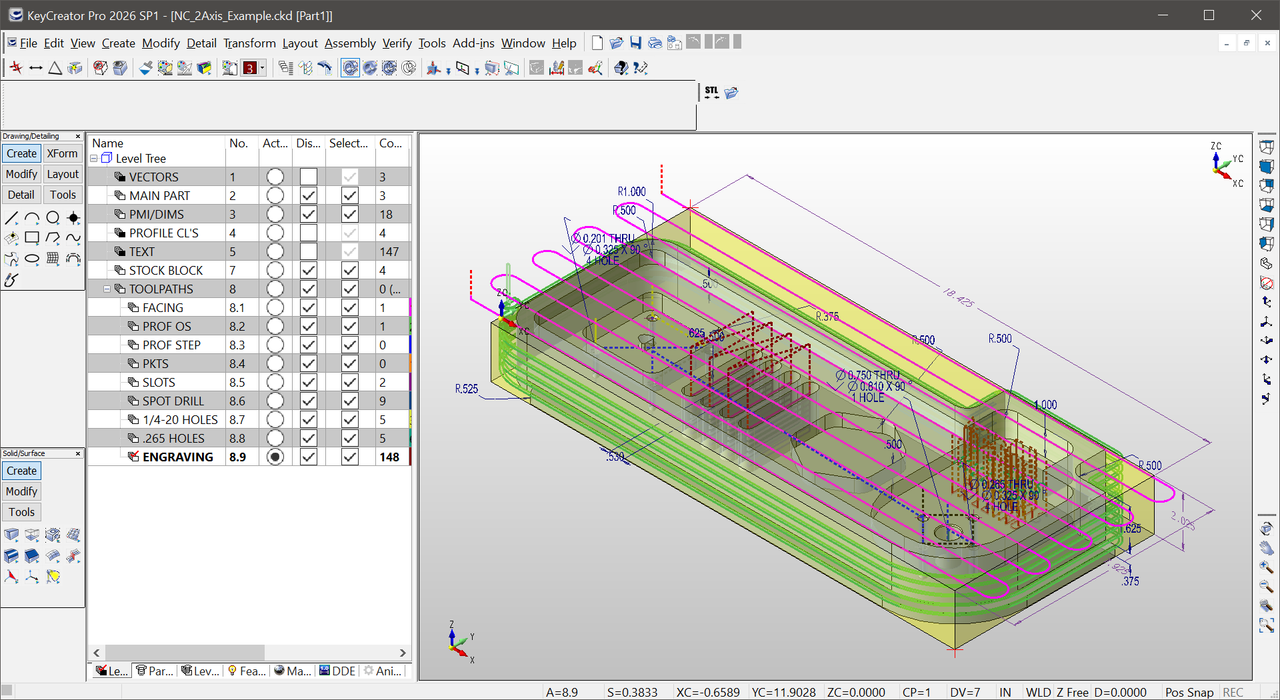The image size is (1280, 700).
Task: Click the zoom out magnifier on right toolbar
Action: tap(1266, 586)
